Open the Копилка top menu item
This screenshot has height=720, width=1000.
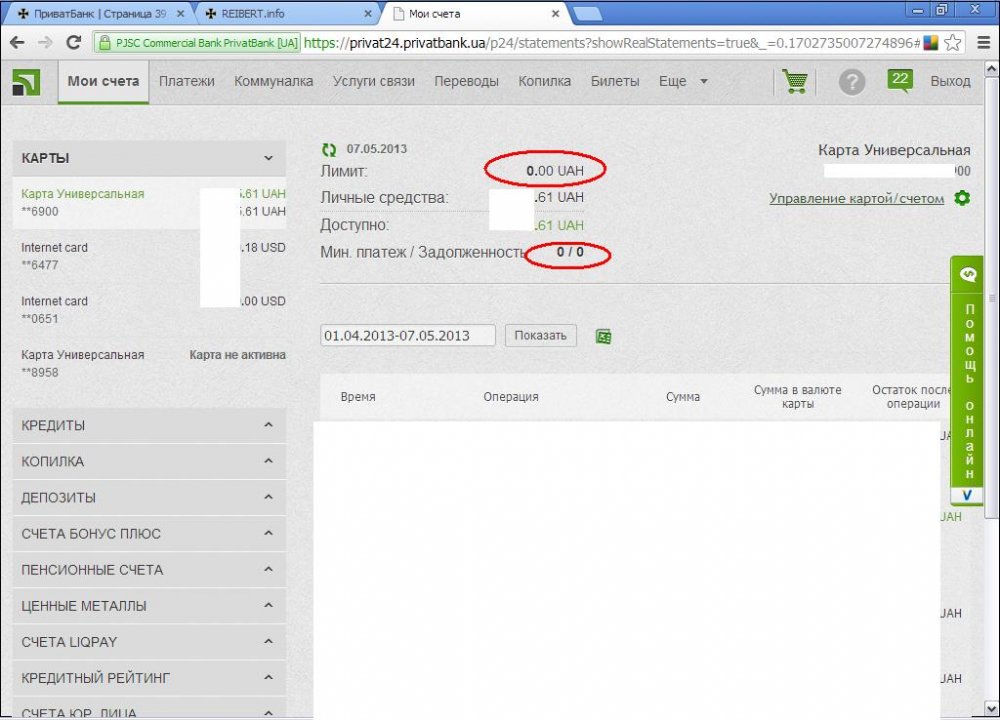(545, 82)
